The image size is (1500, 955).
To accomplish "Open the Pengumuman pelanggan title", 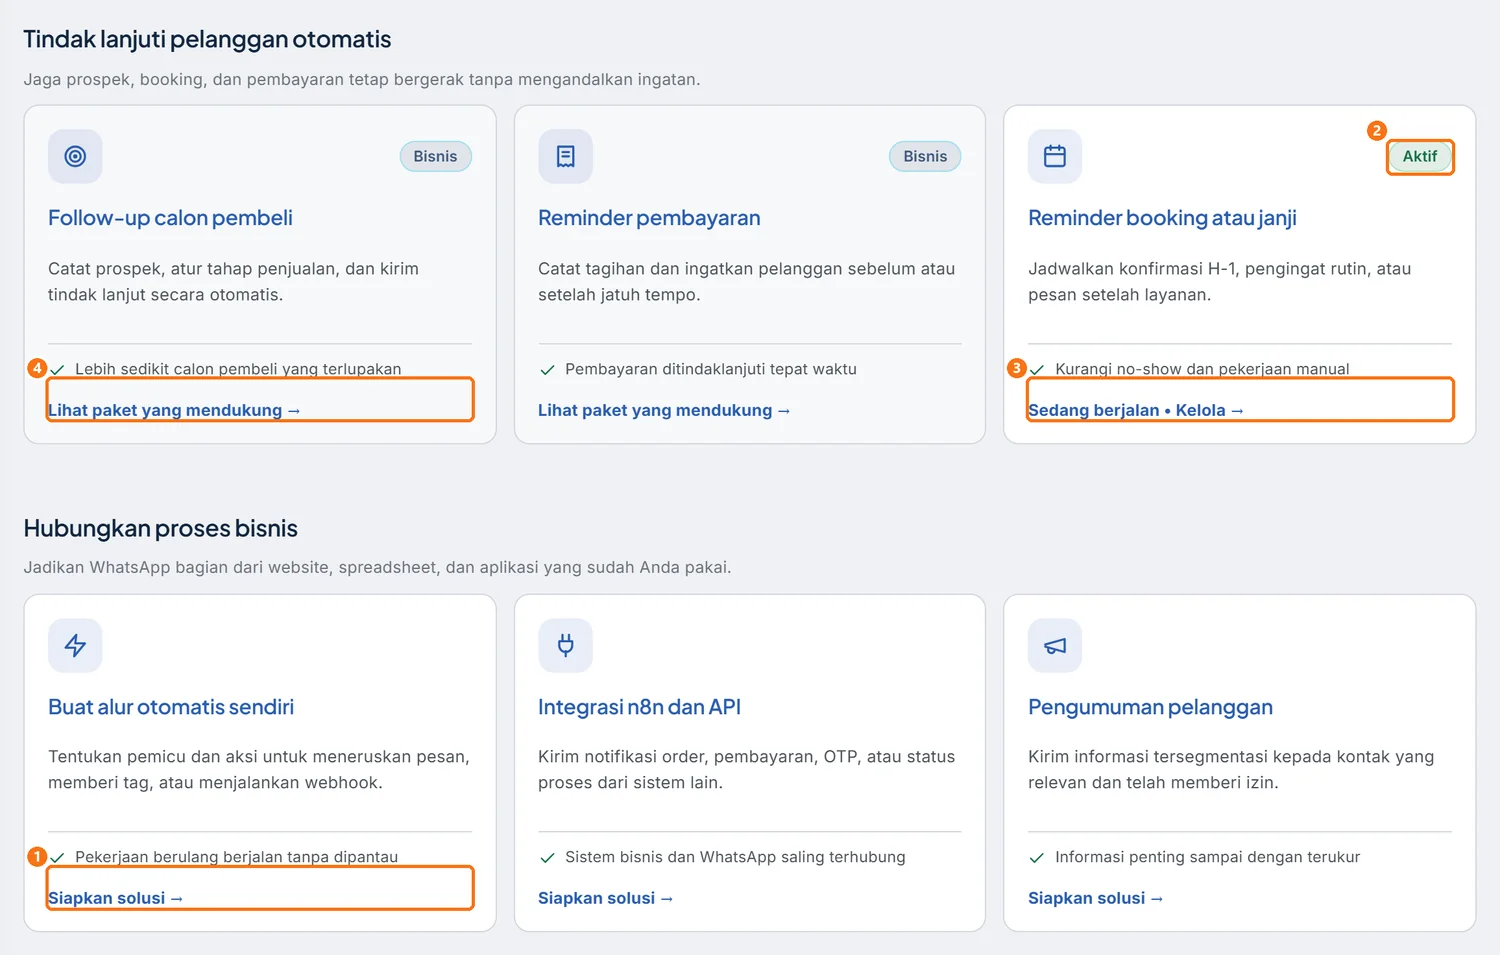I will coord(1150,707).
